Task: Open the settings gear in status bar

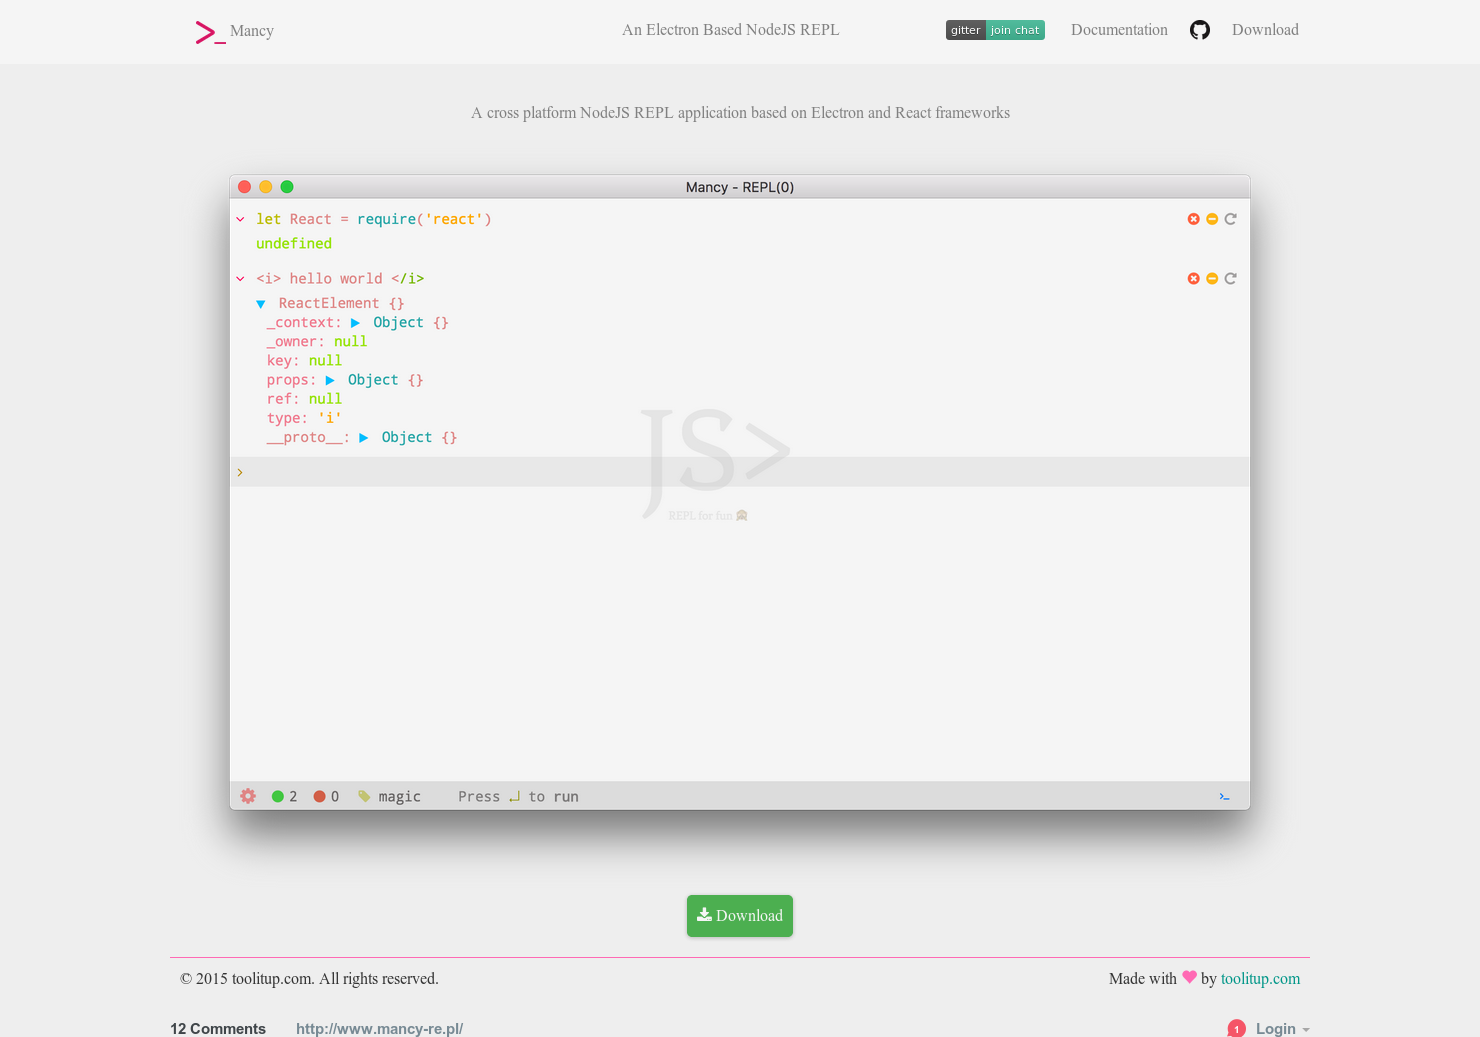Action: tap(248, 796)
